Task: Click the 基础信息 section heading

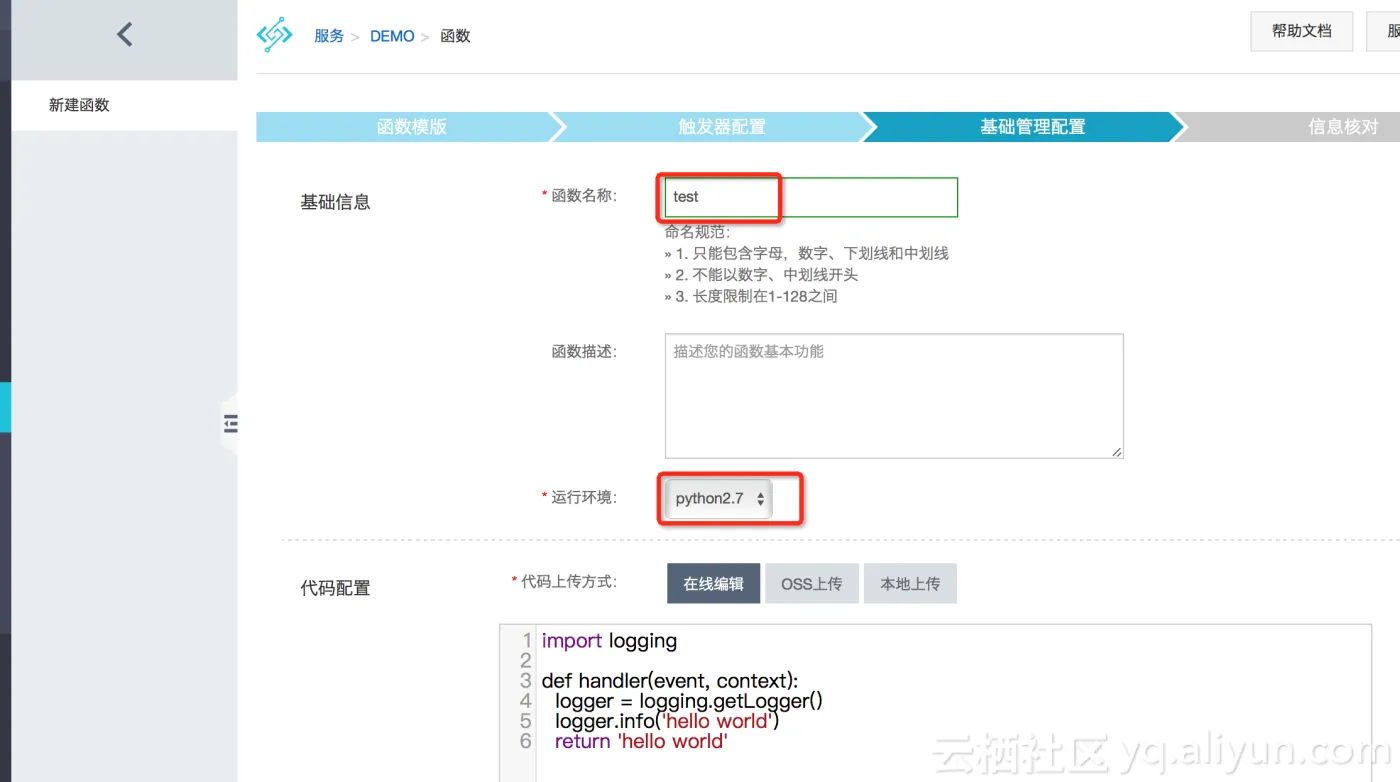Action: click(335, 202)
